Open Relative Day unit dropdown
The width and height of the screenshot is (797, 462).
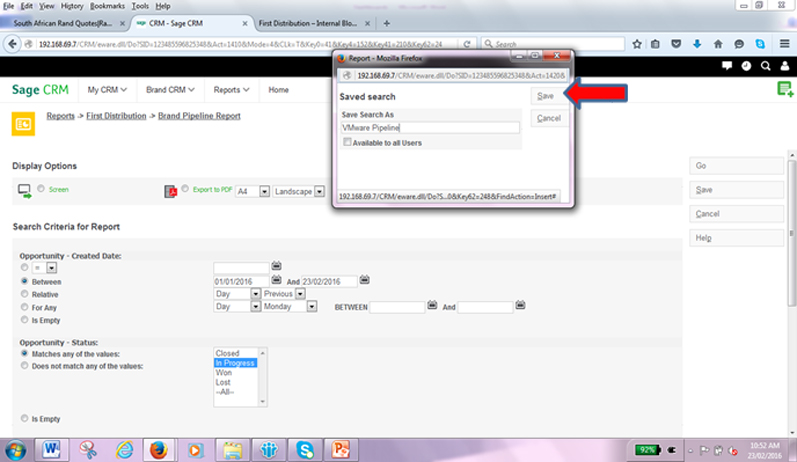point(237,294)
